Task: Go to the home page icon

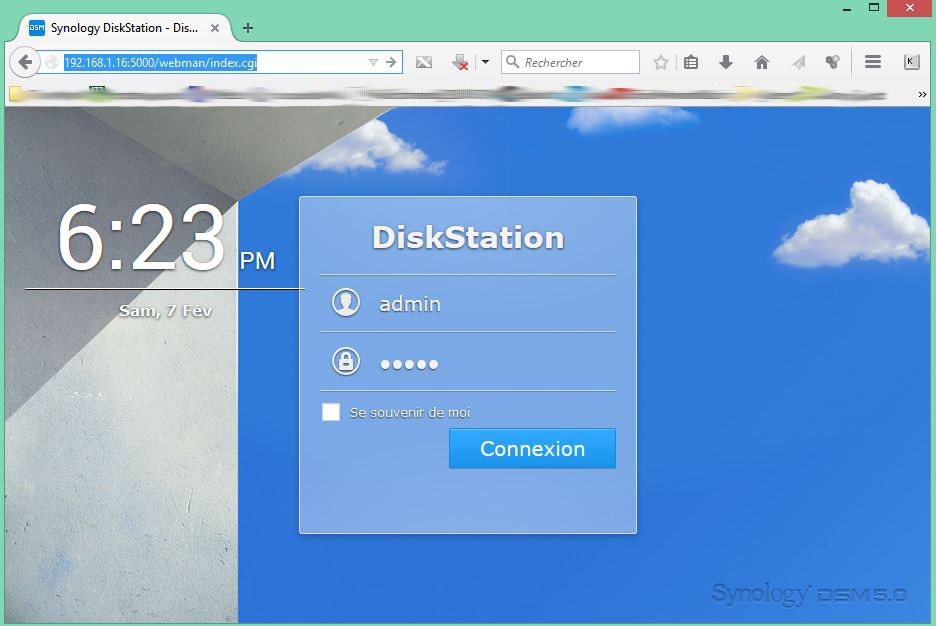Action: pos(762,62)
